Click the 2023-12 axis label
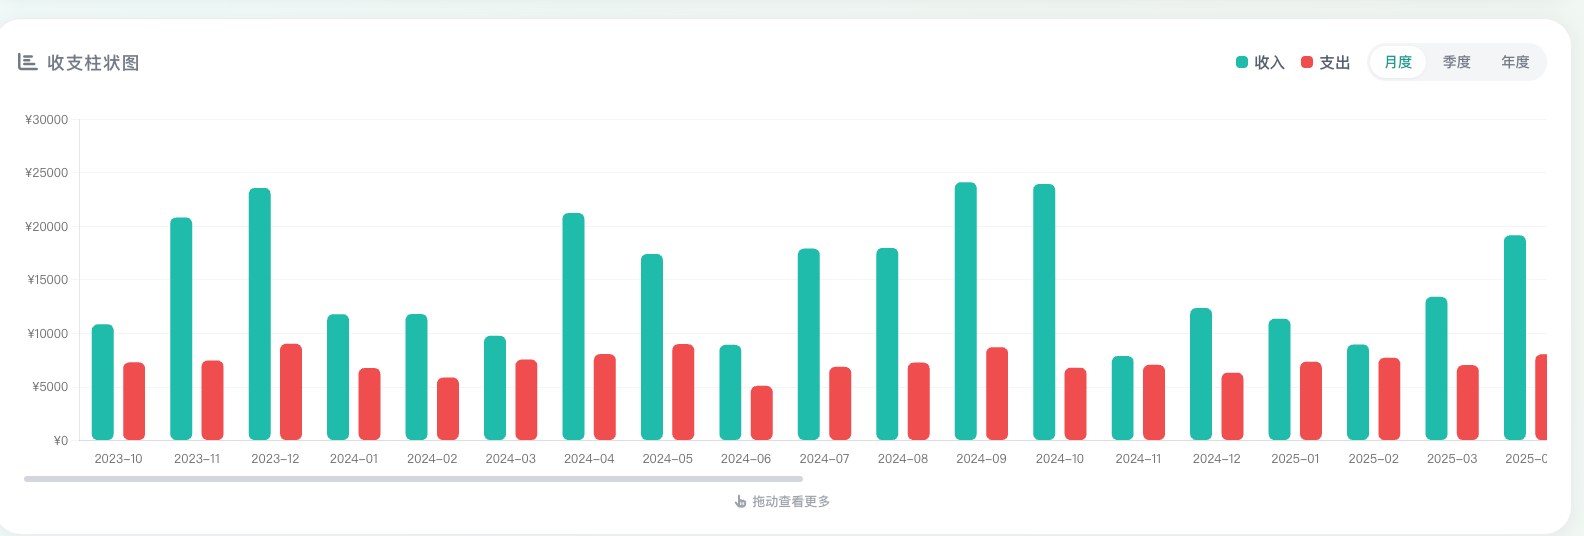 [x=275, y=459]
